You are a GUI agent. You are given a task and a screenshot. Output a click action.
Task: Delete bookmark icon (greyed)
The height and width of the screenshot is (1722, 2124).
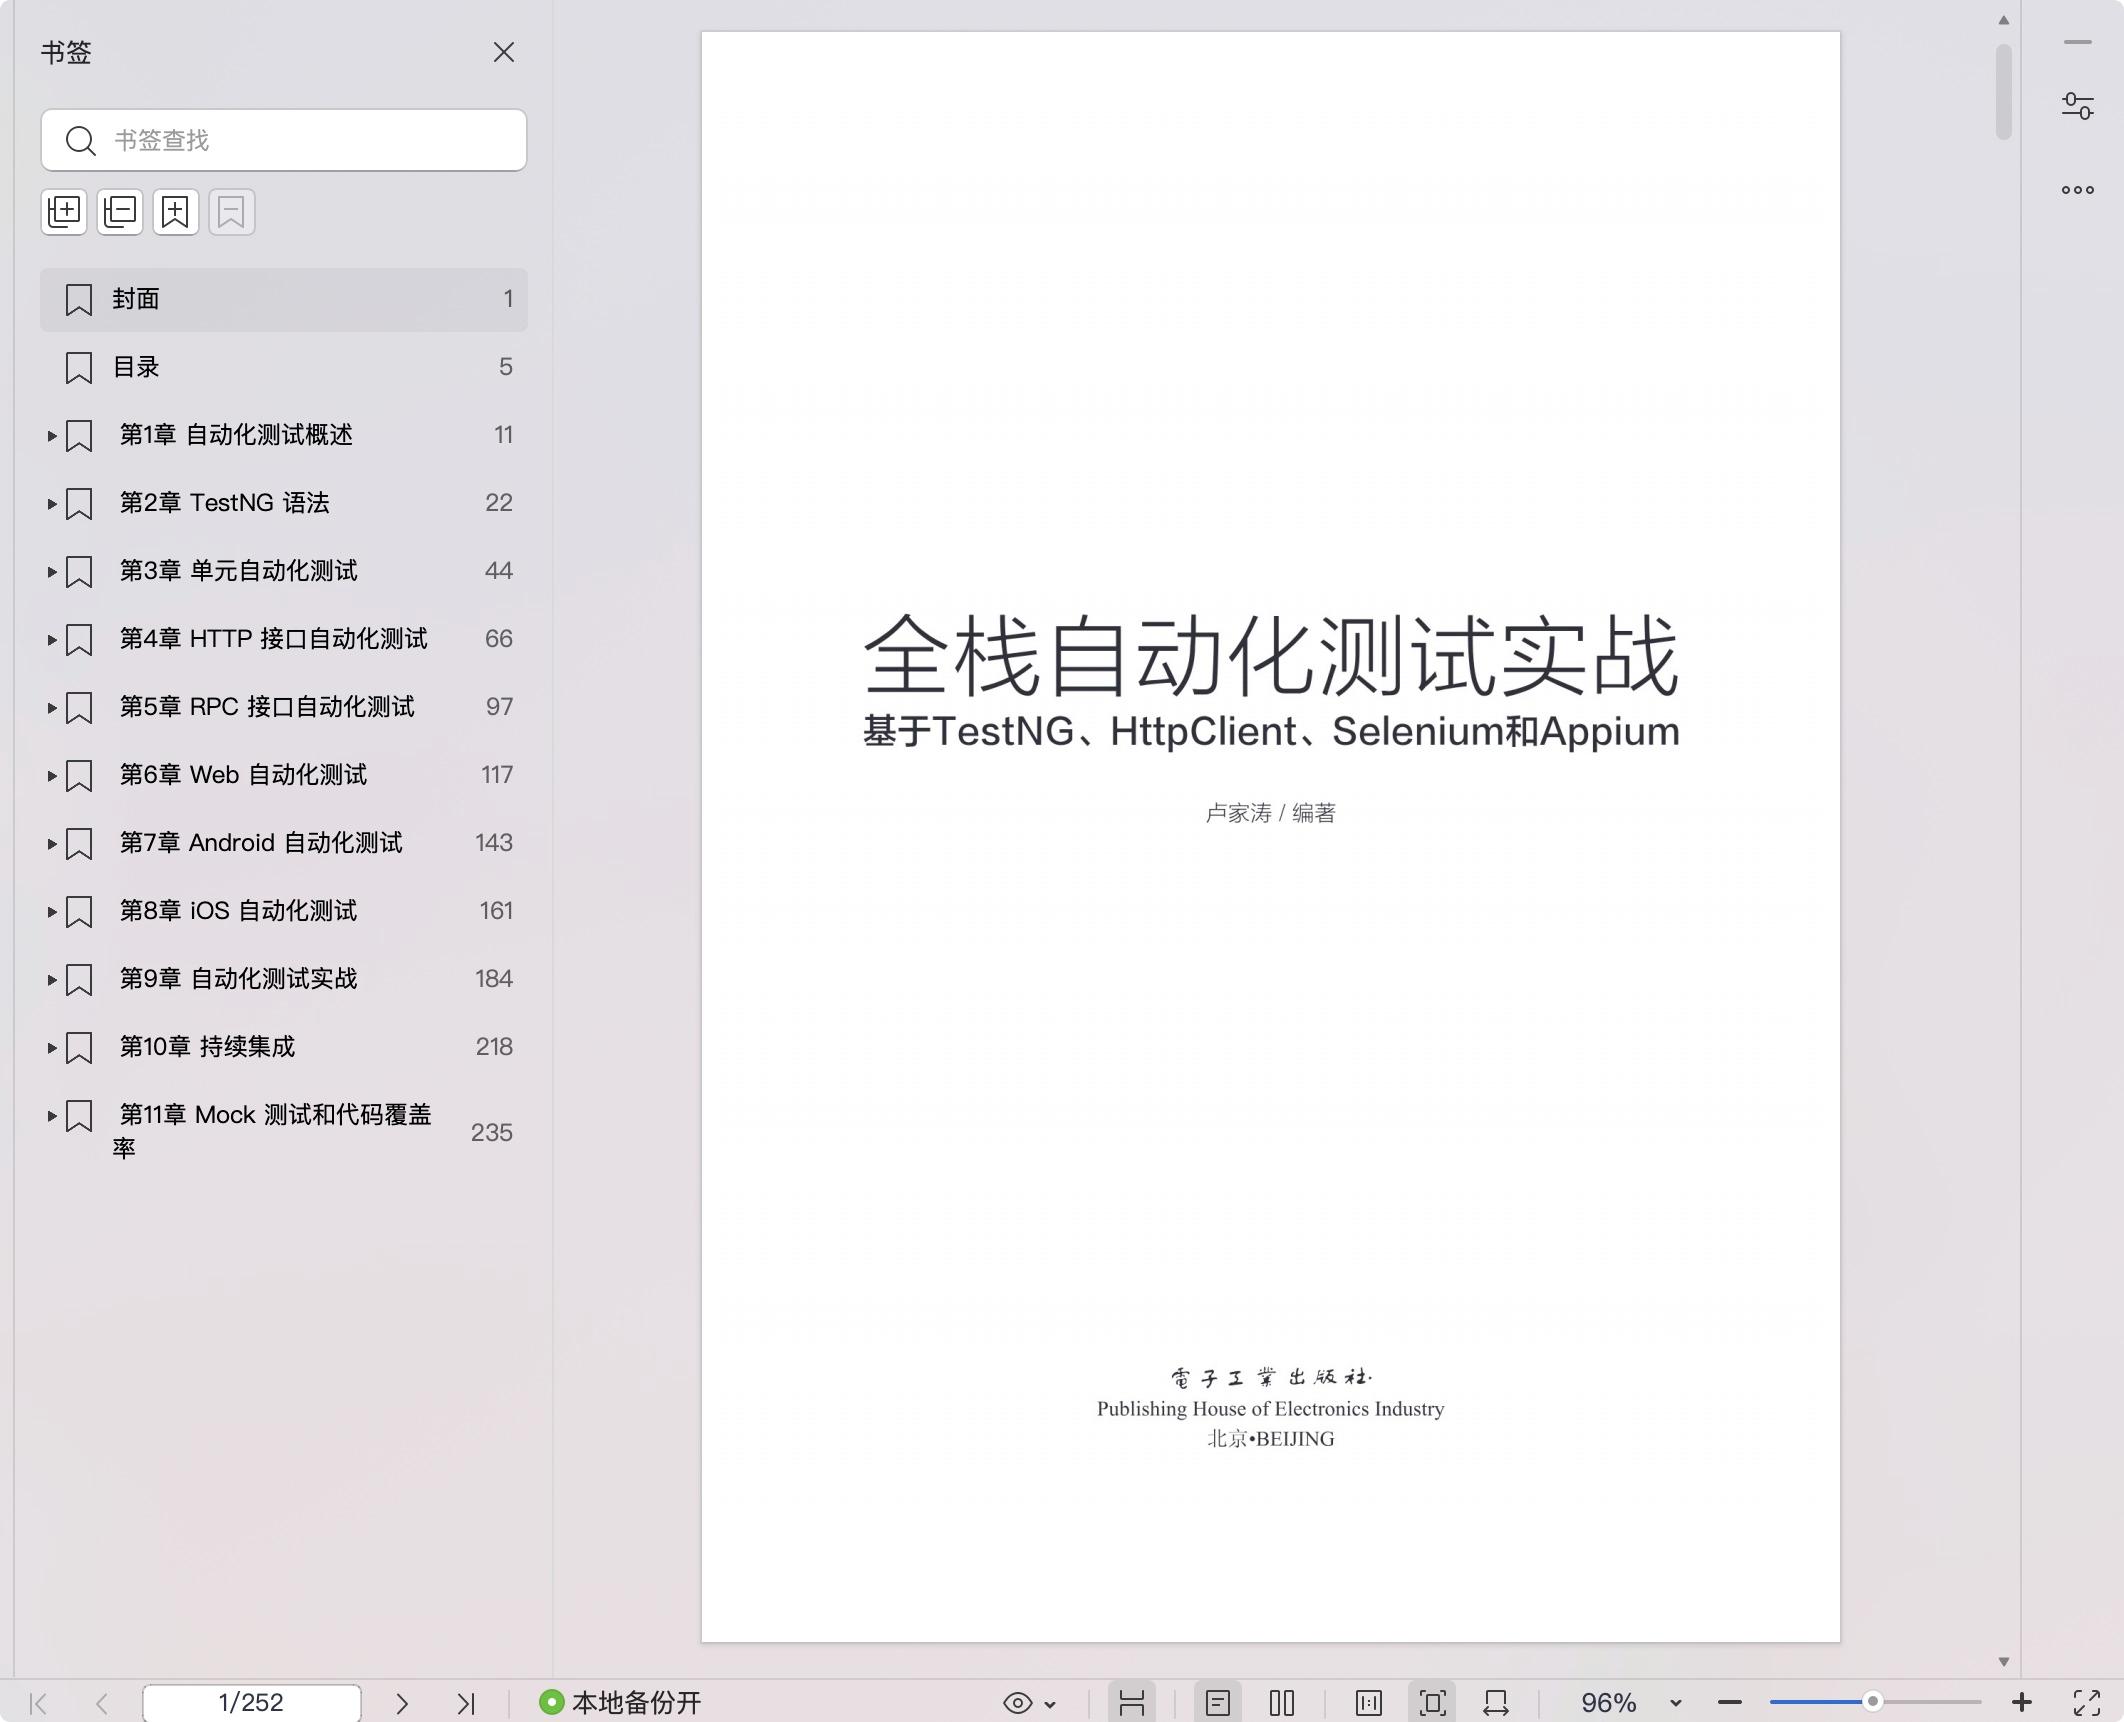(232, 212)
